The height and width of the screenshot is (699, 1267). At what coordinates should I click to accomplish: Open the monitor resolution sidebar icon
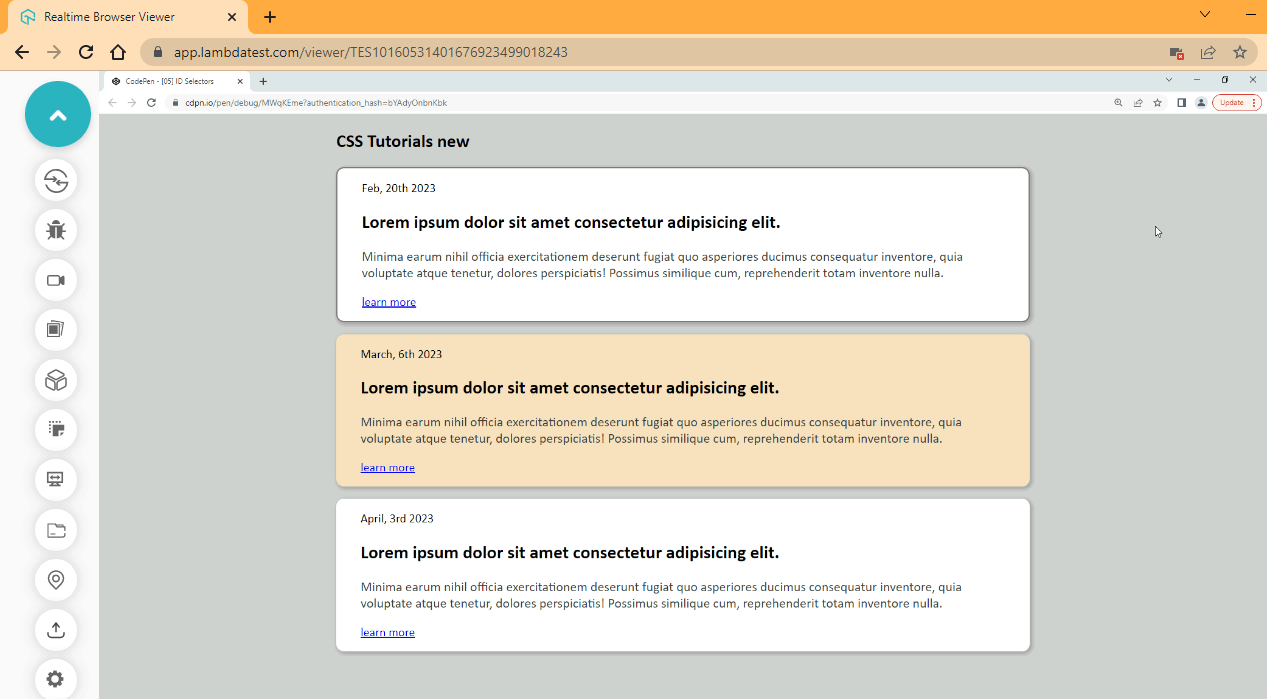(x=56, y=480)
